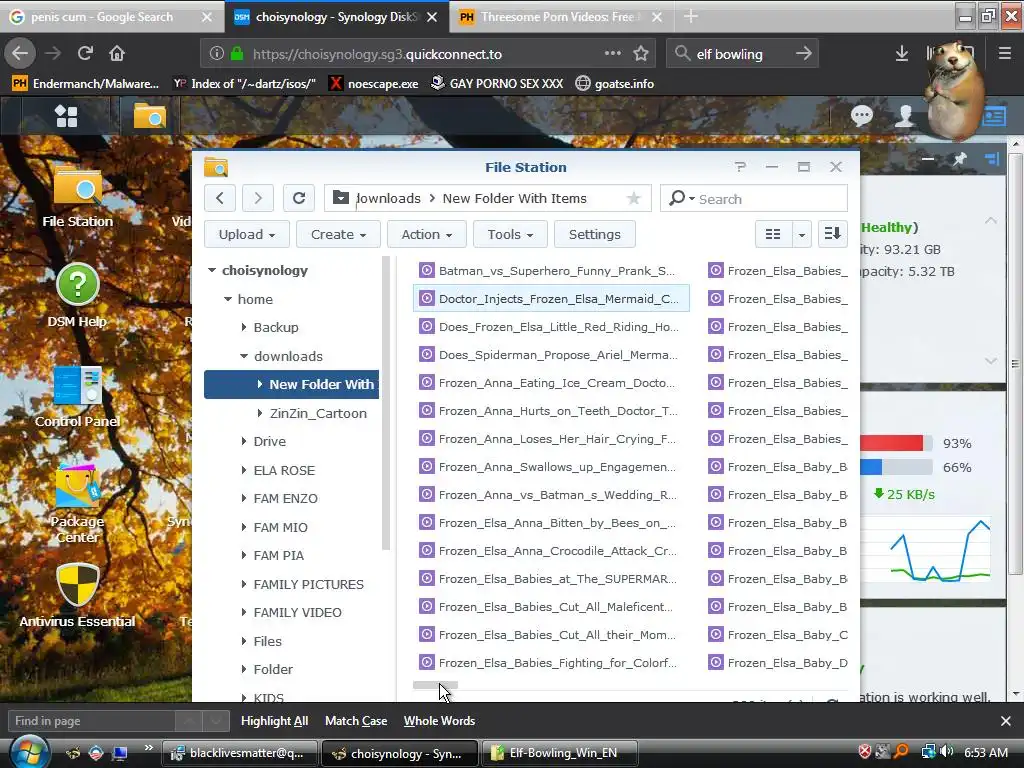This screenshot has width=1024, height=768.
Task: Open the Package Center desktop icon
Action: (x=77, y=503)
